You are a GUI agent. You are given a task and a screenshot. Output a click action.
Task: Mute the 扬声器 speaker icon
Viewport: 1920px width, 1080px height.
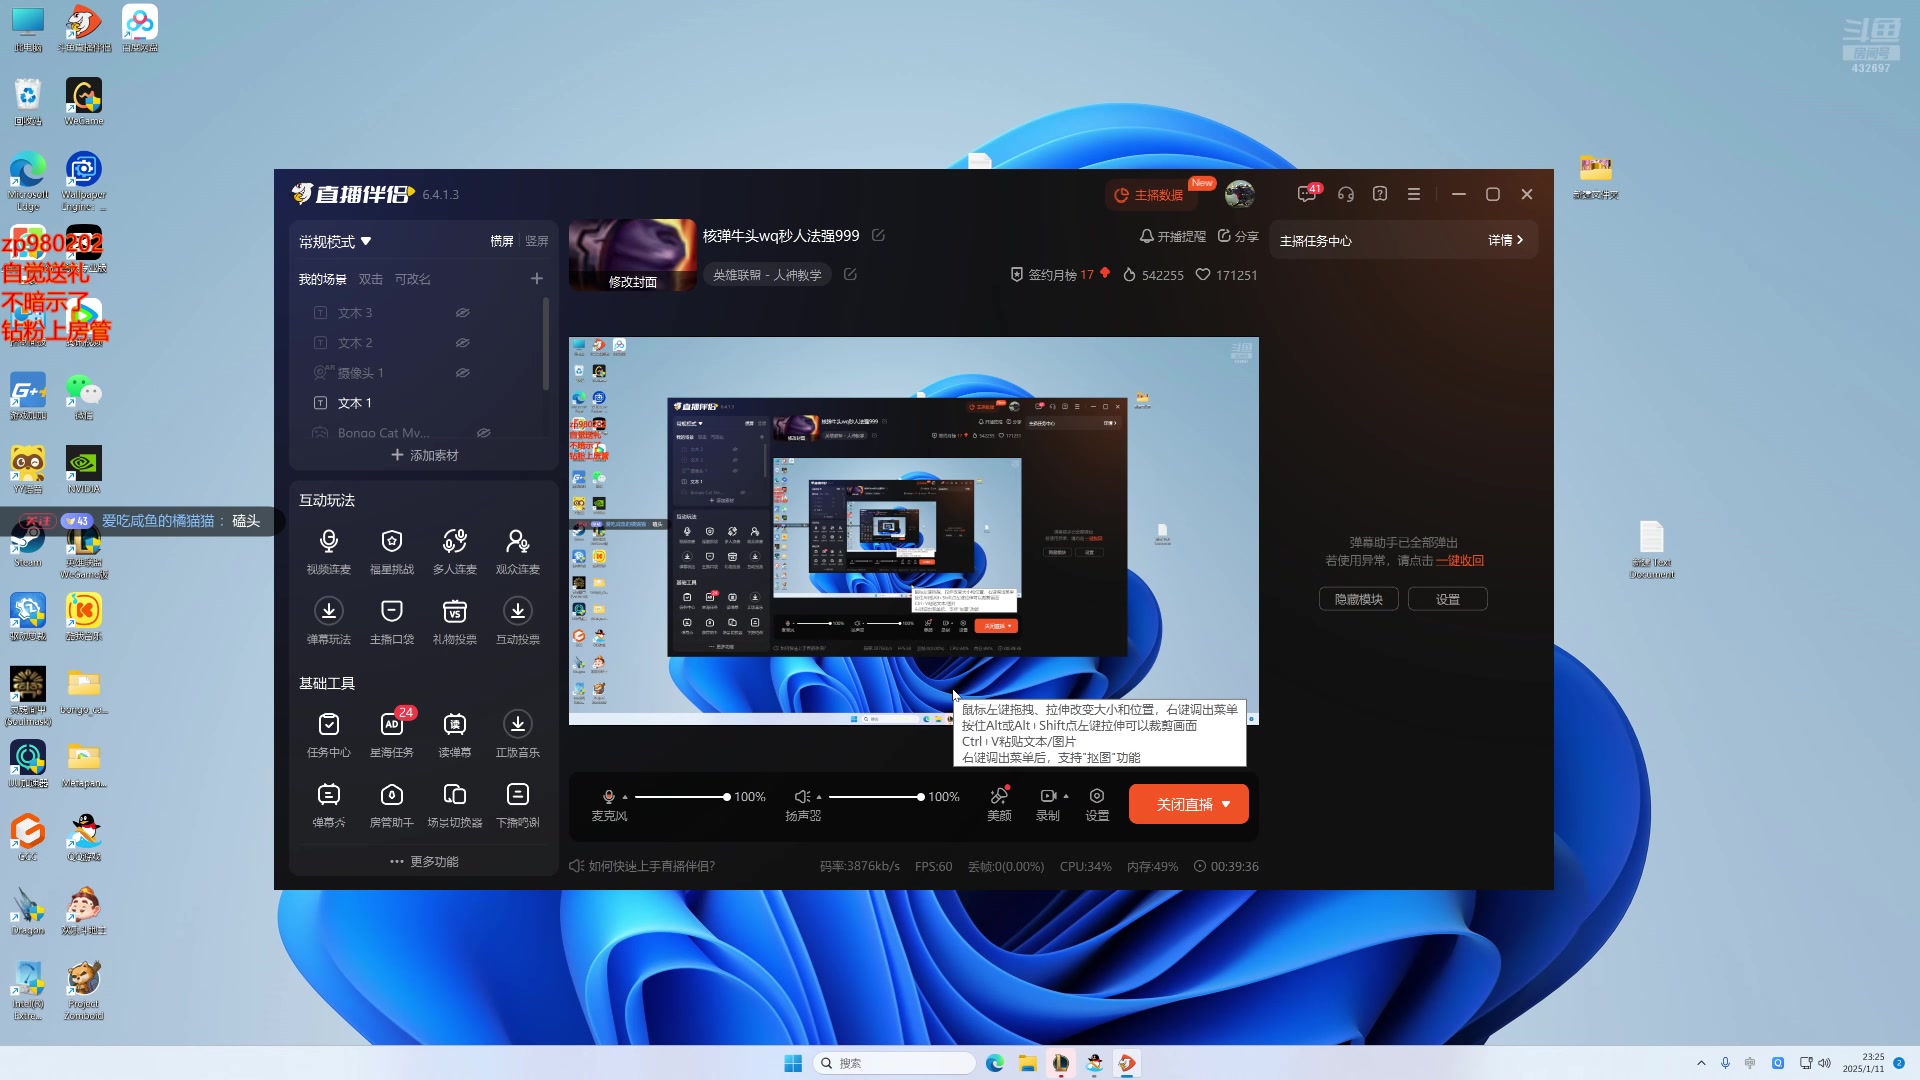(x=802, y=797)
